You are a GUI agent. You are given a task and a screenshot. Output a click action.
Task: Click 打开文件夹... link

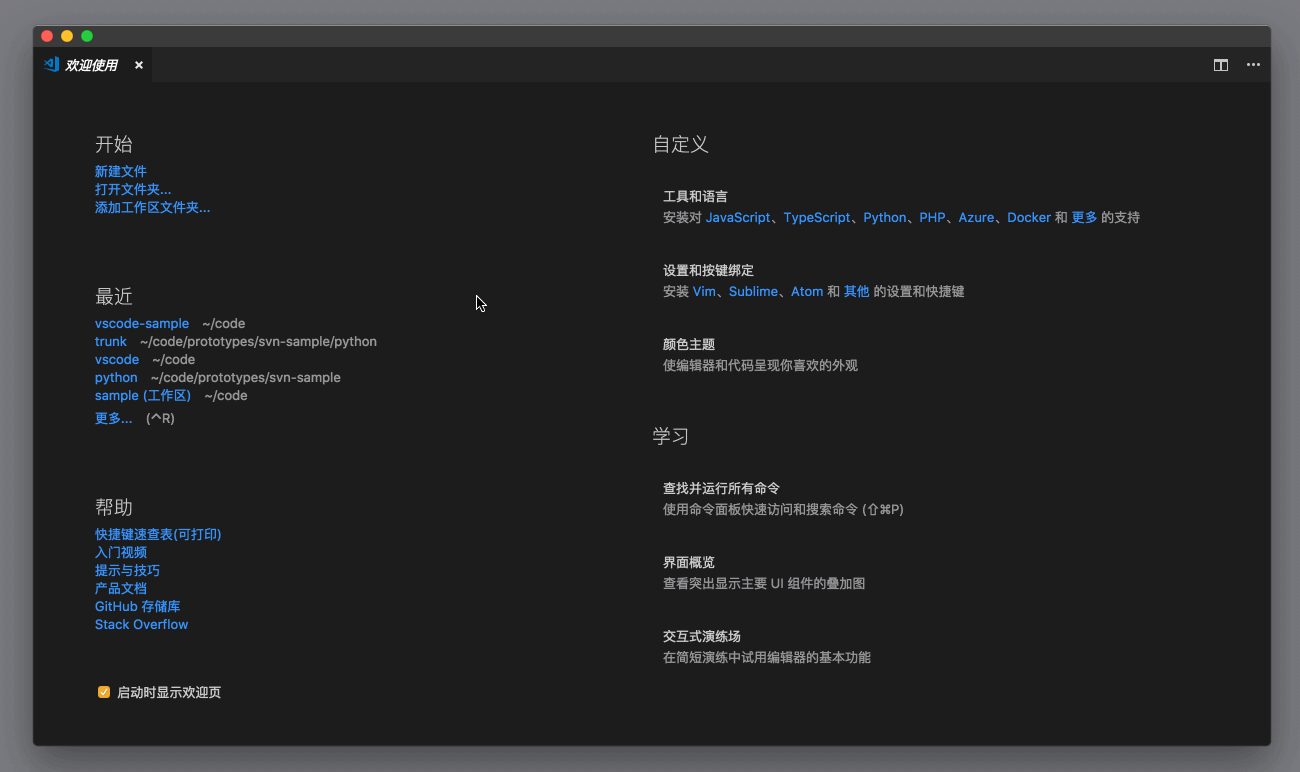pos(133,189)
